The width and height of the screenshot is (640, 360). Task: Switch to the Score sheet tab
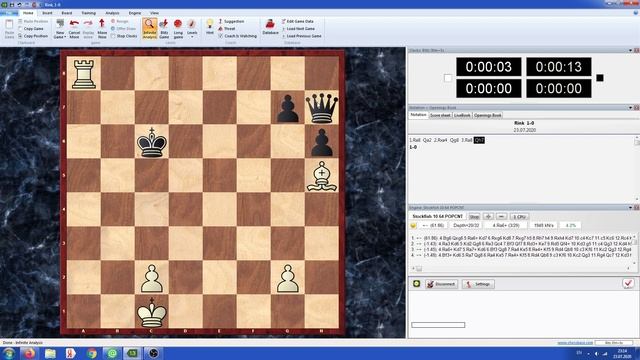point(440,116)
